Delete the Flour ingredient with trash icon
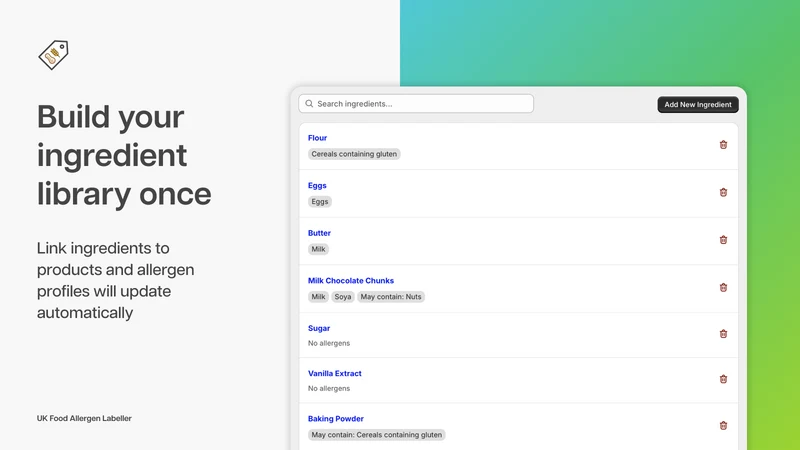 coord(723,145)
